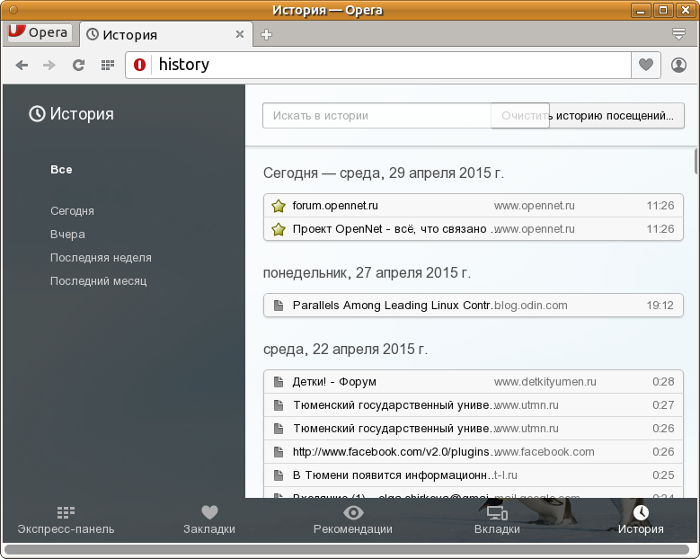Click page icon beside Parallels Among Leading
The image size is (700, 559).
[x=279, y=305]
